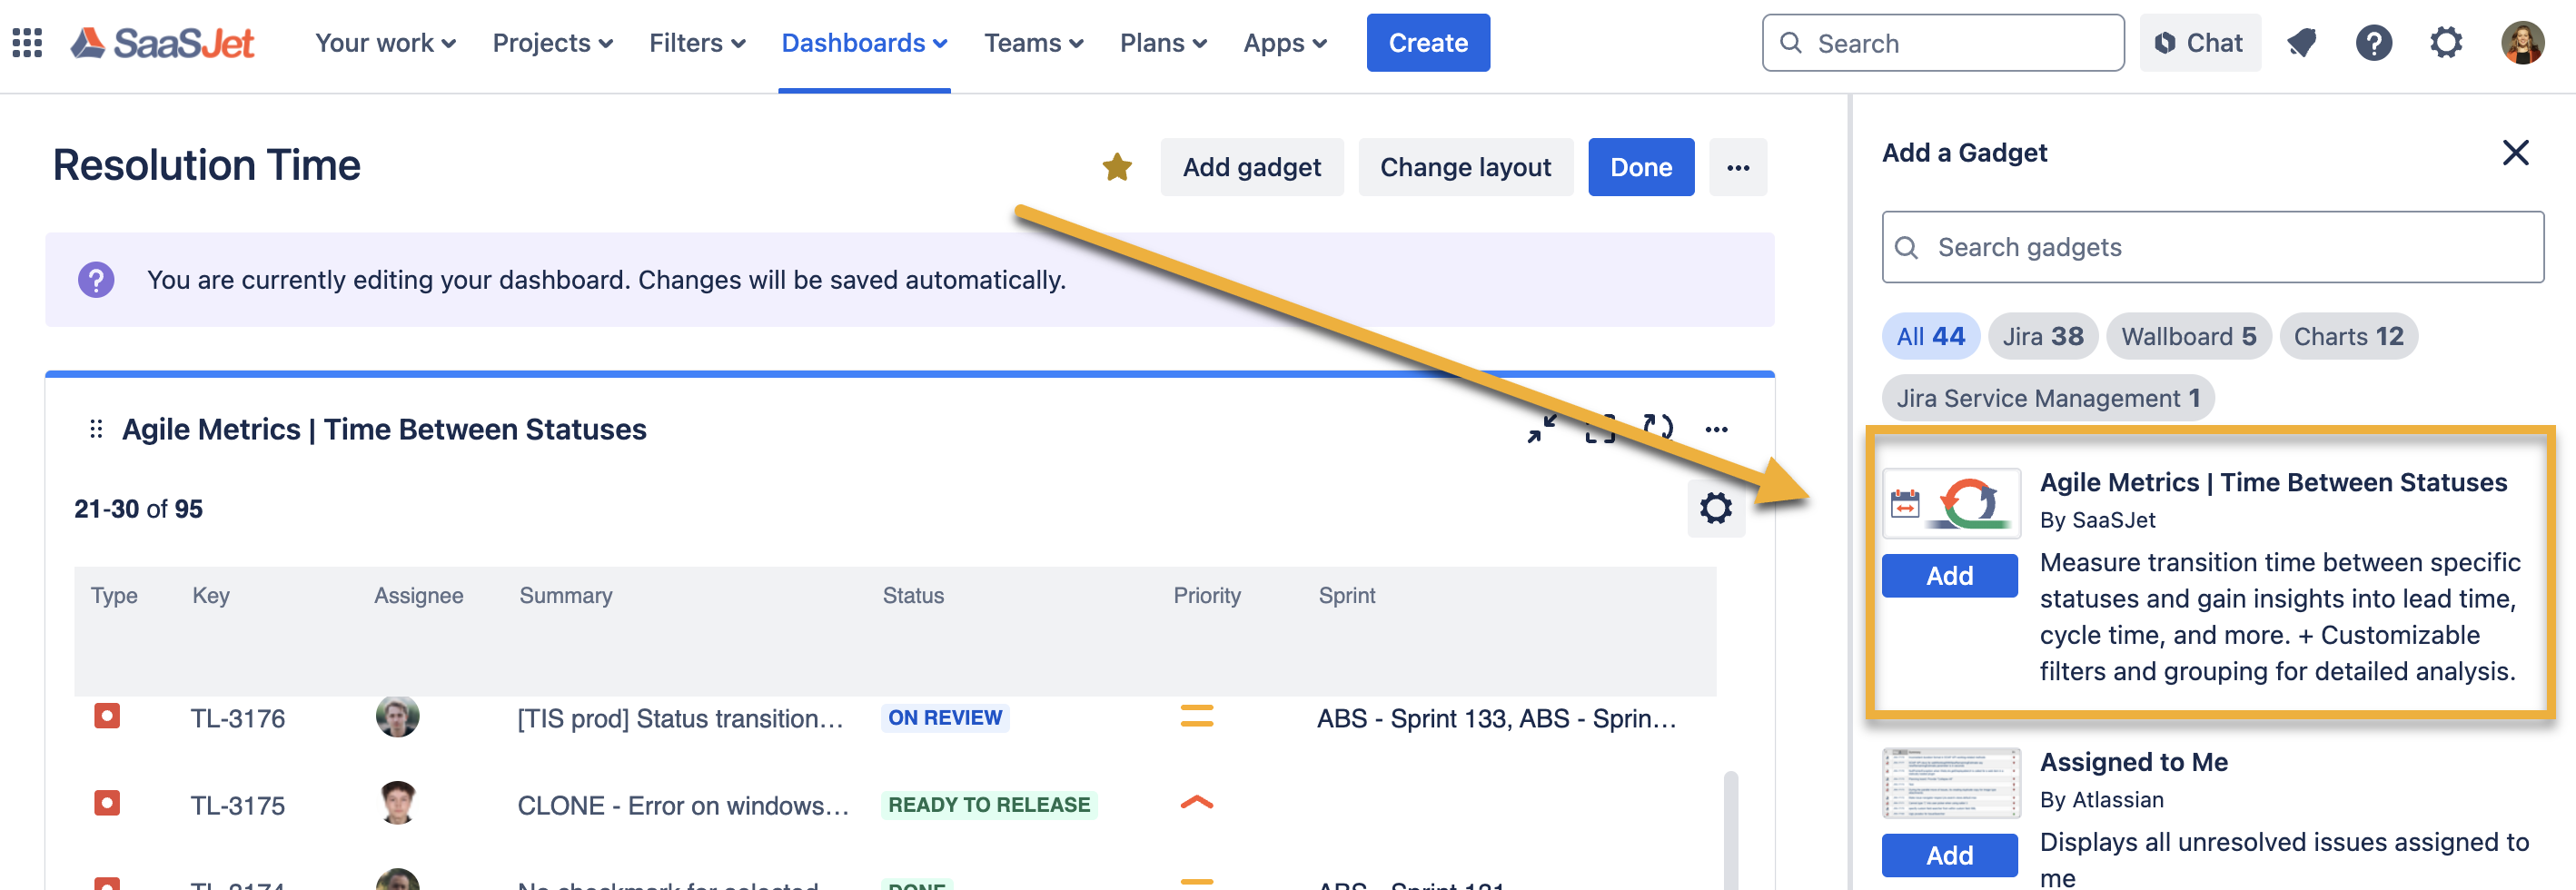2576x890 pixels.
Task: Open notifications via the bell icon
Action: pos(2302,42)
